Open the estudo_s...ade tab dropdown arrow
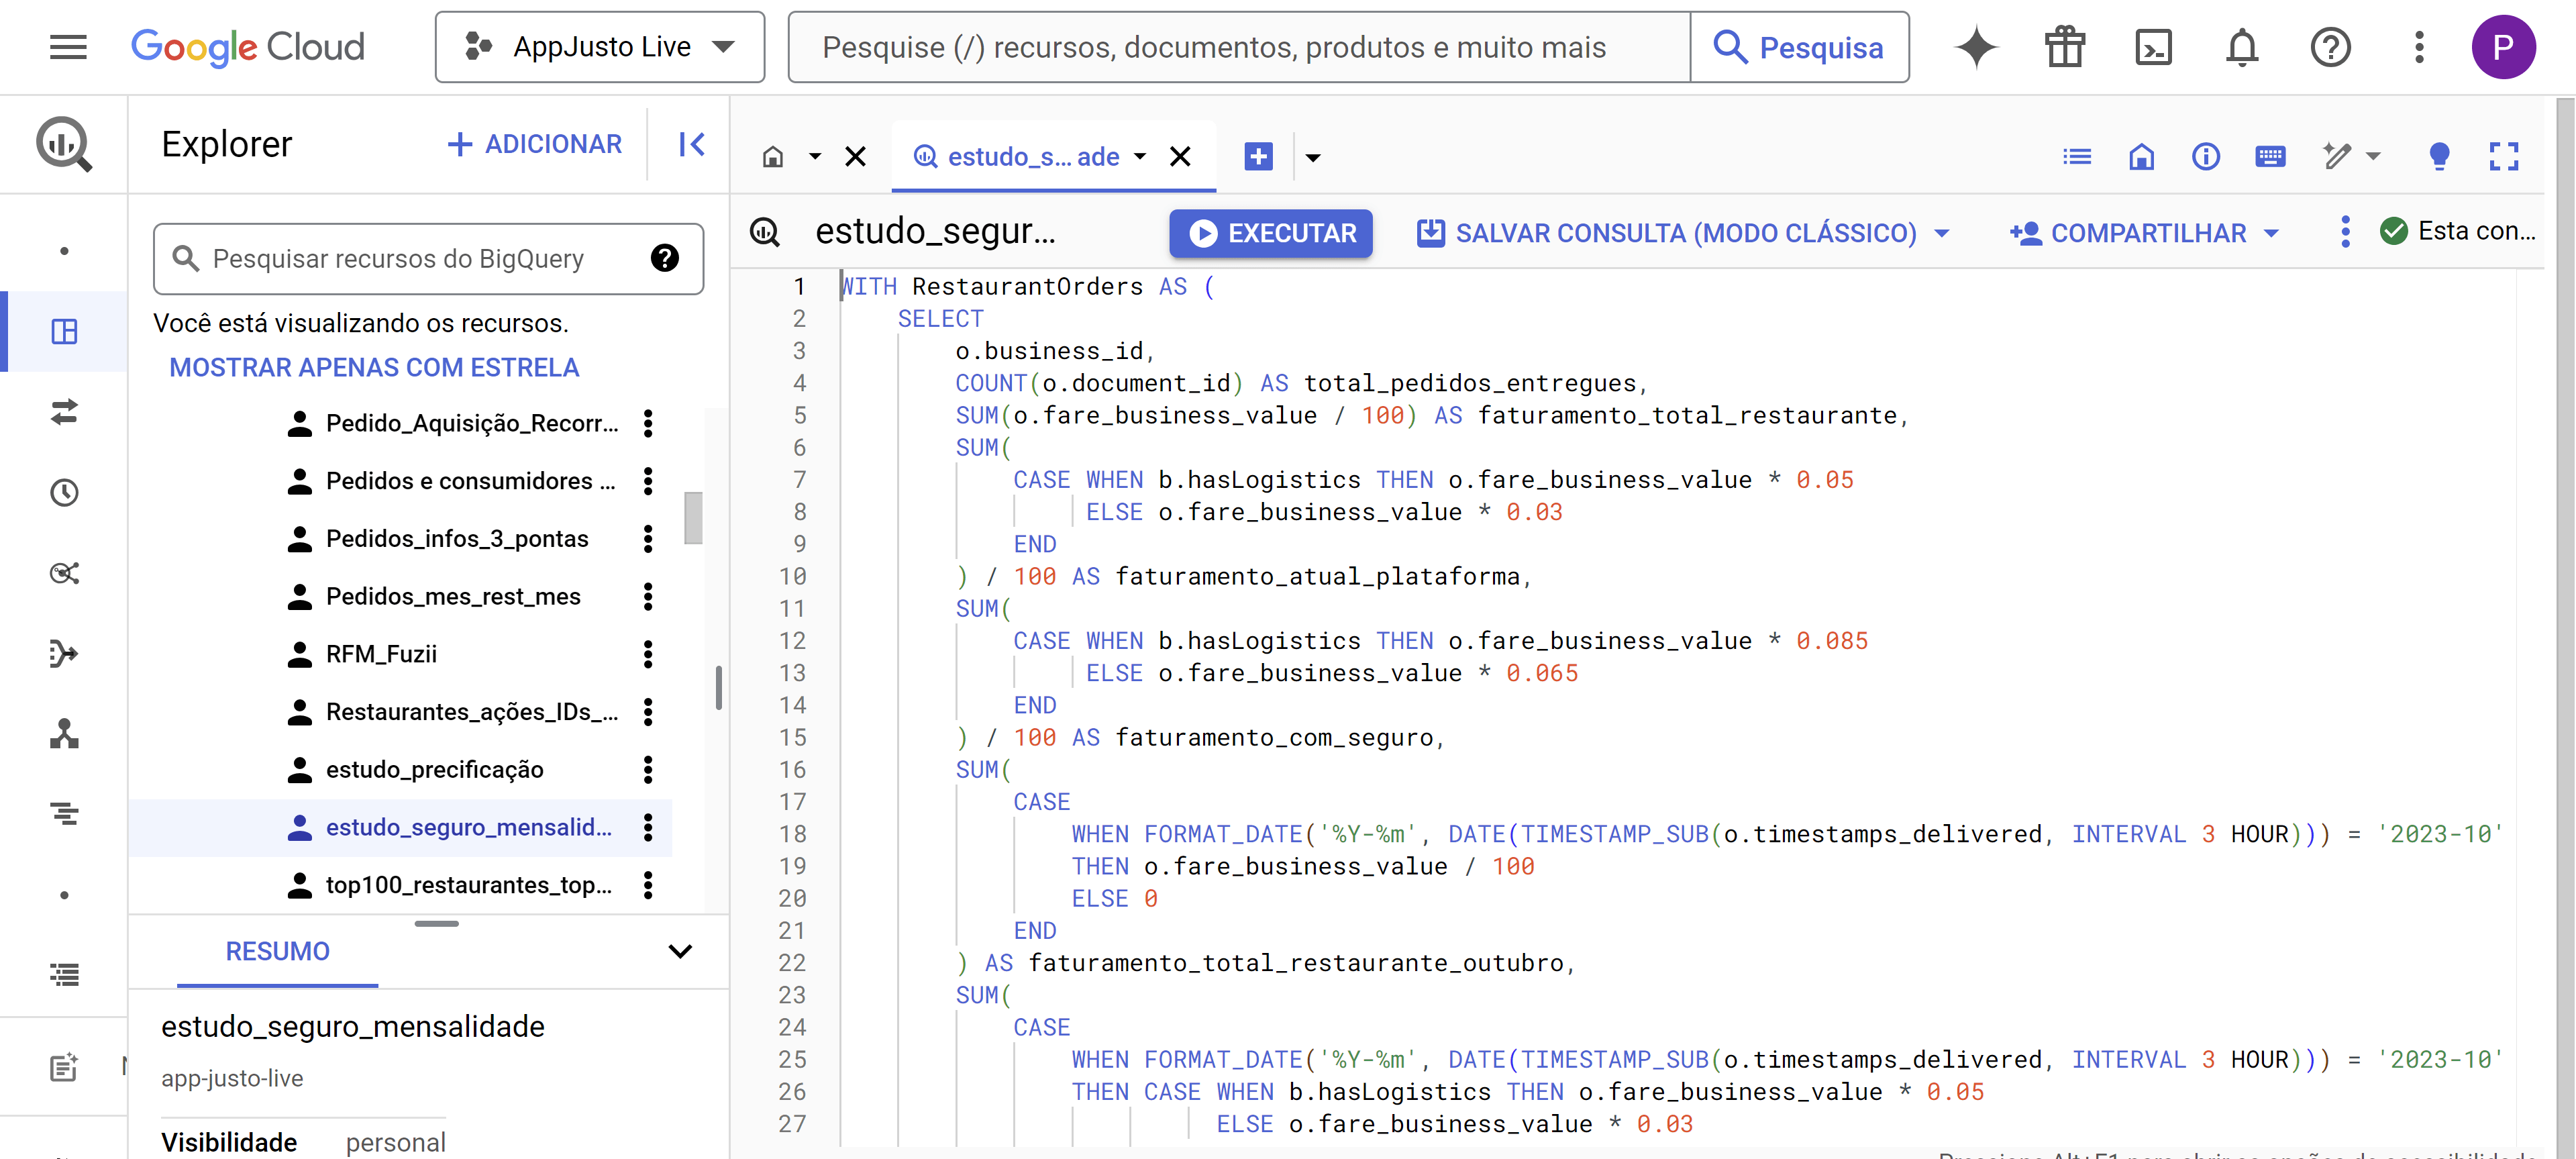2576x1159 pixels. pos(1140,157)
